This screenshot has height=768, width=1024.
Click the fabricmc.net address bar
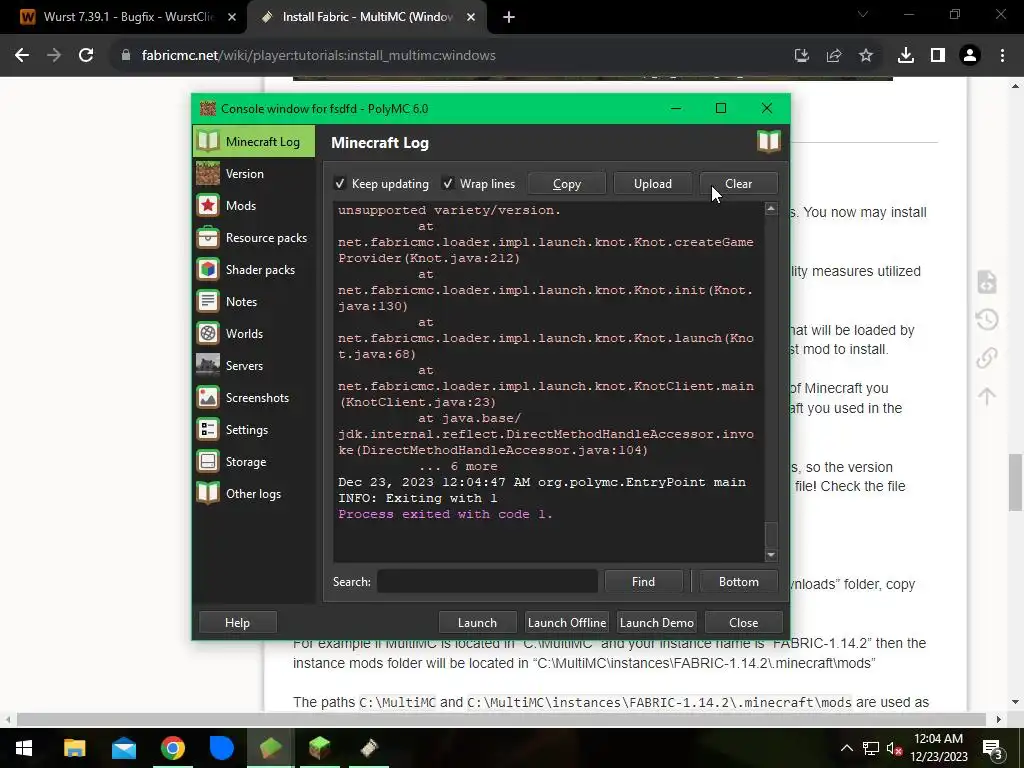pos(451,56)
